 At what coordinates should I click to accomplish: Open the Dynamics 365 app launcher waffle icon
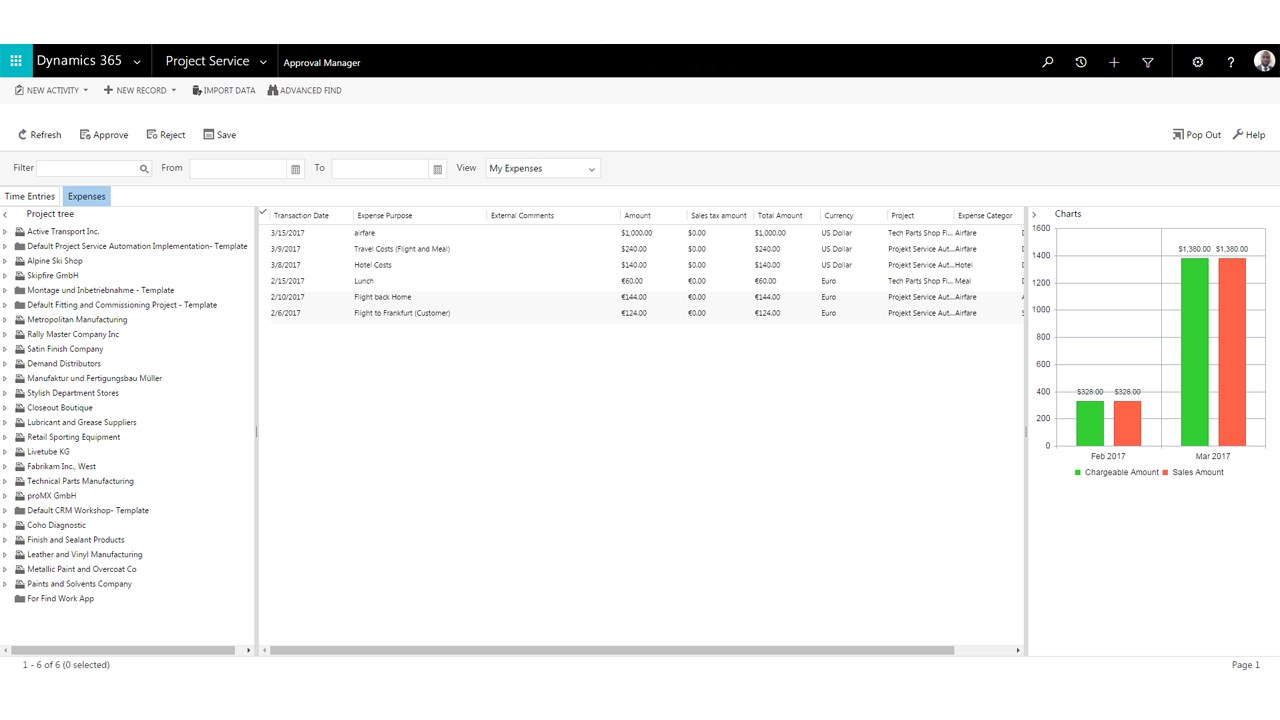point(16,61)
